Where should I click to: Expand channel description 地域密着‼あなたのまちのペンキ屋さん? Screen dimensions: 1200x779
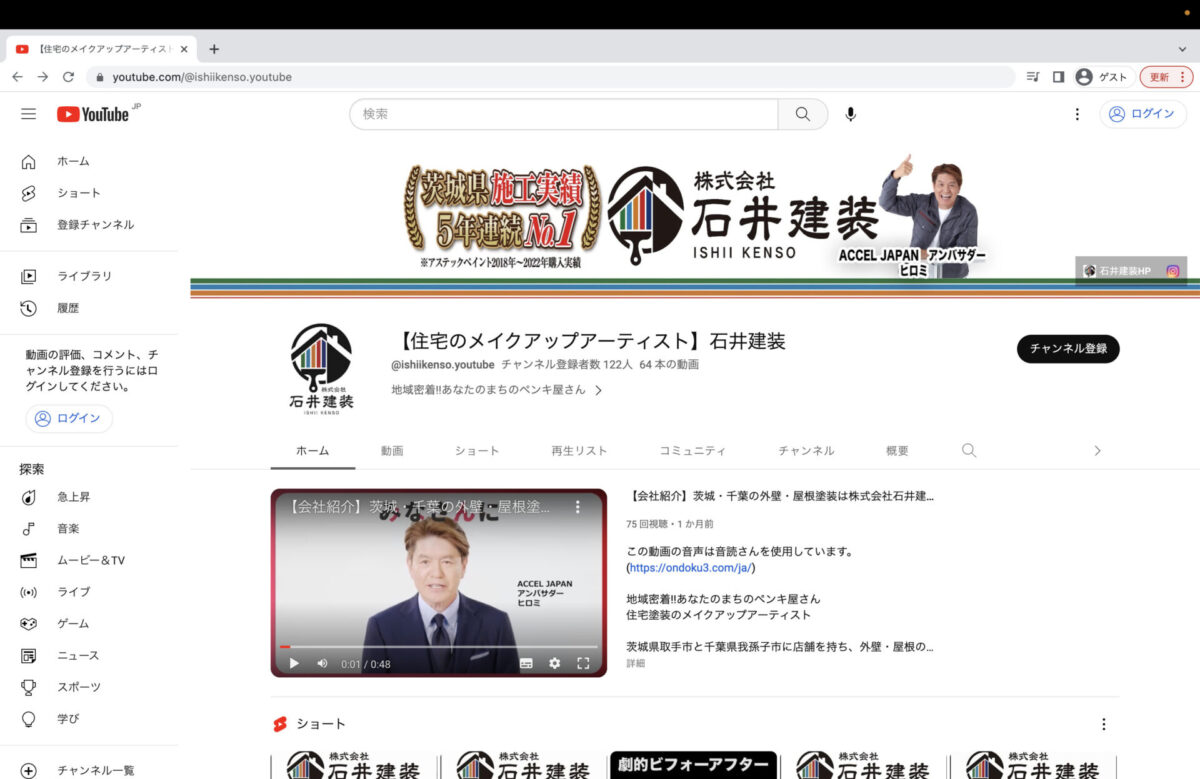497,391
